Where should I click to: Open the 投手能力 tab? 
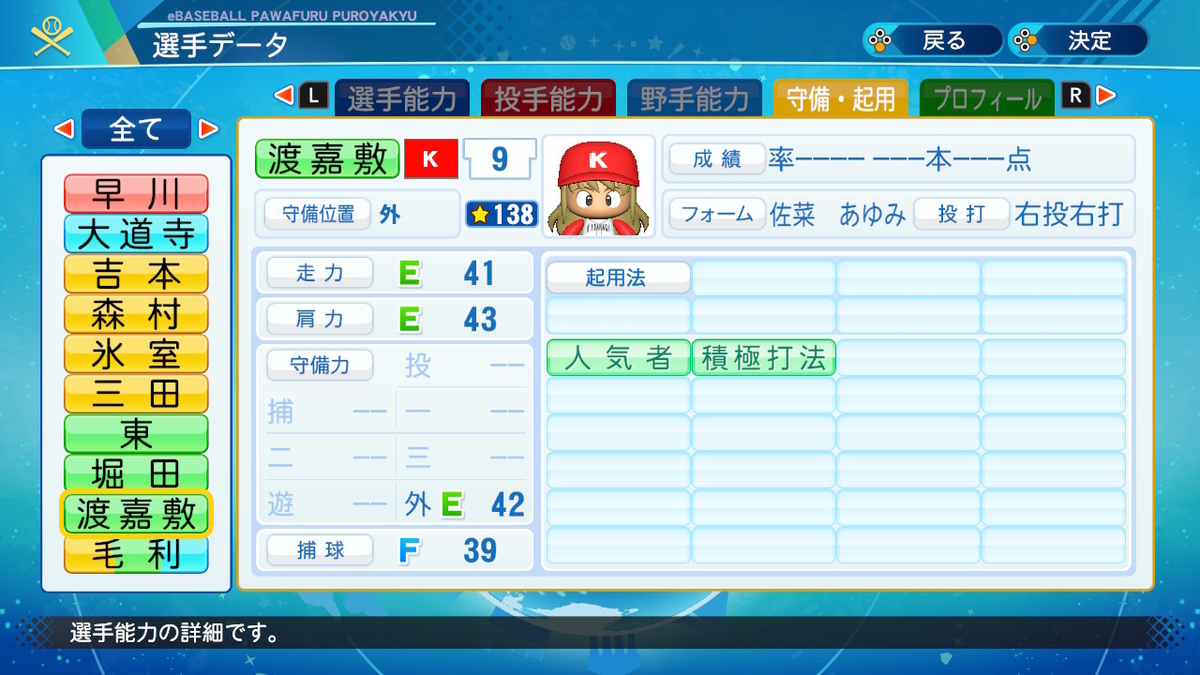click(548, 98)
